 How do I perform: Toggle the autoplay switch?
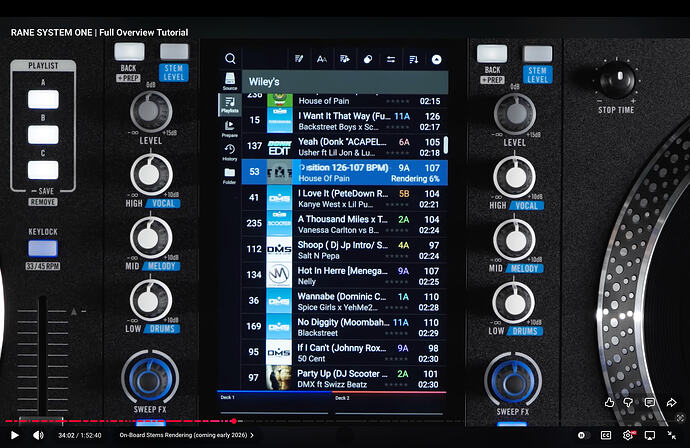[x=582, y=435]
